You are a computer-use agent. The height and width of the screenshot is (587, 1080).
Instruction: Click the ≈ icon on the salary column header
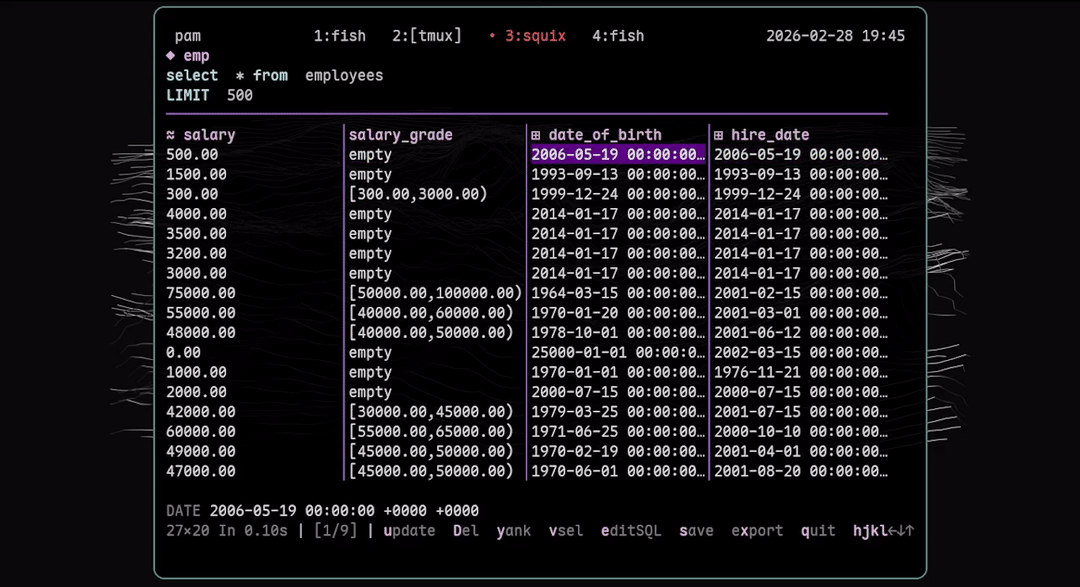tap(170, 134)
